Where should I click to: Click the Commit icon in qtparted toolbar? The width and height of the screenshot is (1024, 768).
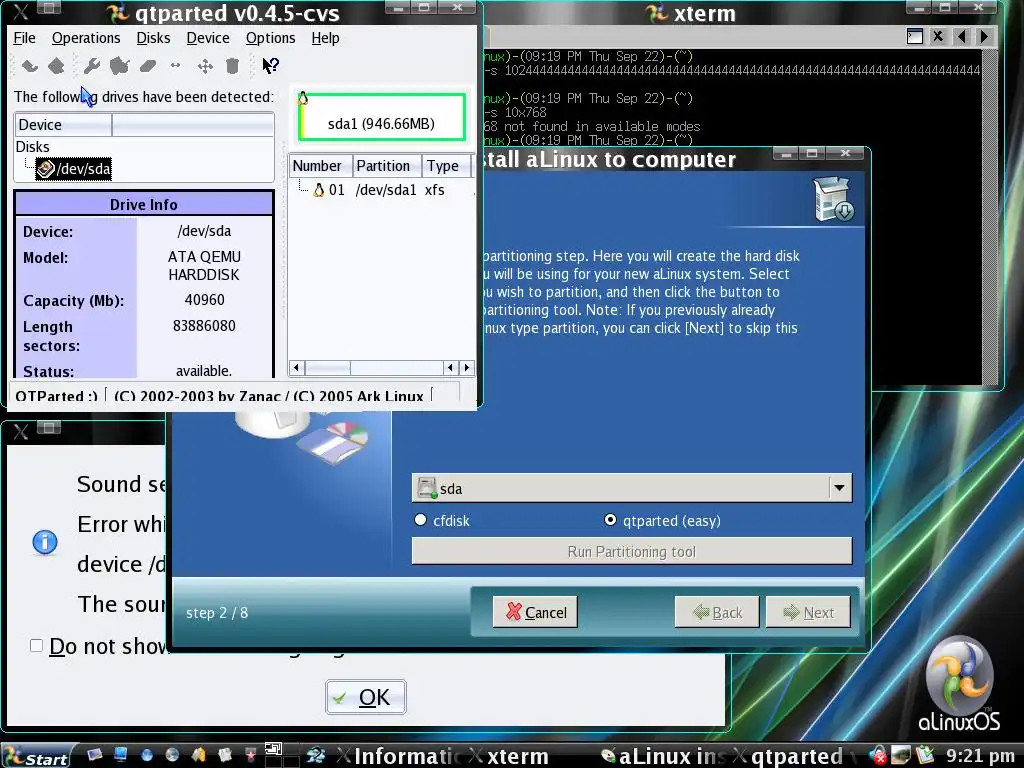click(x=56, y=65)
